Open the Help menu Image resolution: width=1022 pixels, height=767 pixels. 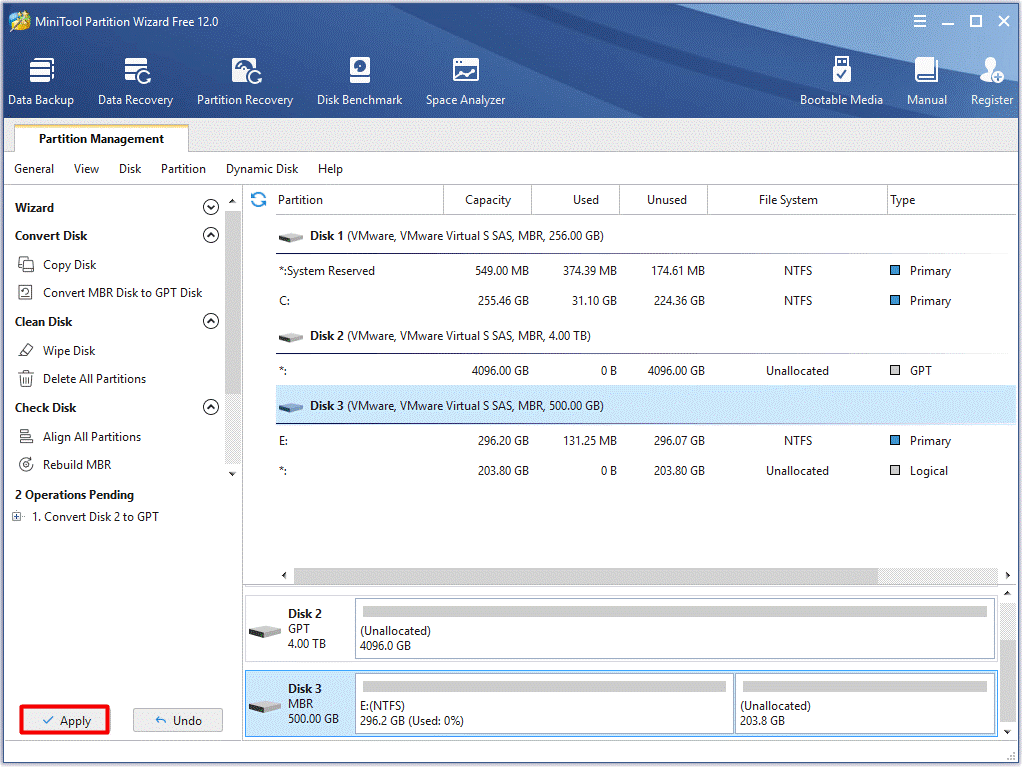(x=330, y=169)
